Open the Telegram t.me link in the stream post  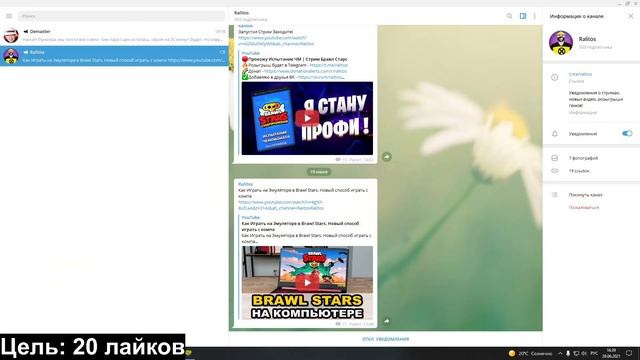click(x=329, y=65)
